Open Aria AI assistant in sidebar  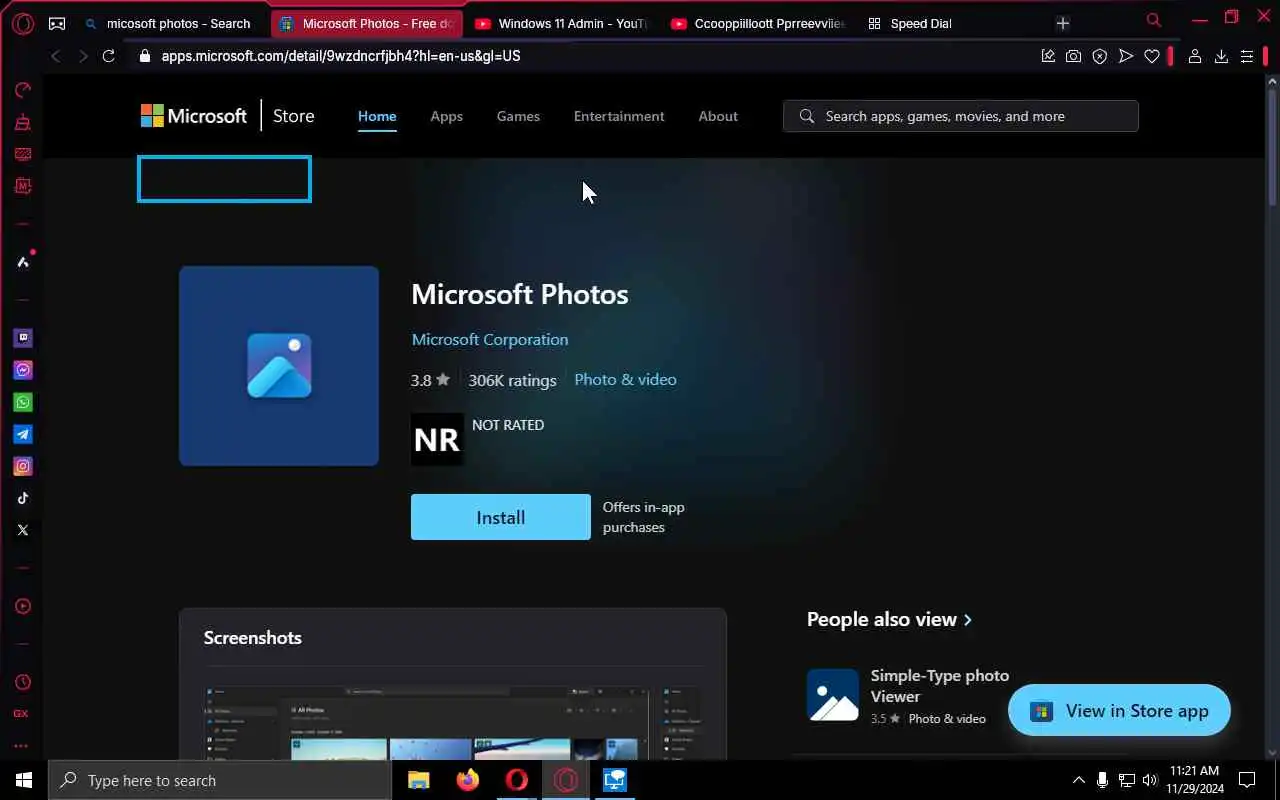coord(22,262)
